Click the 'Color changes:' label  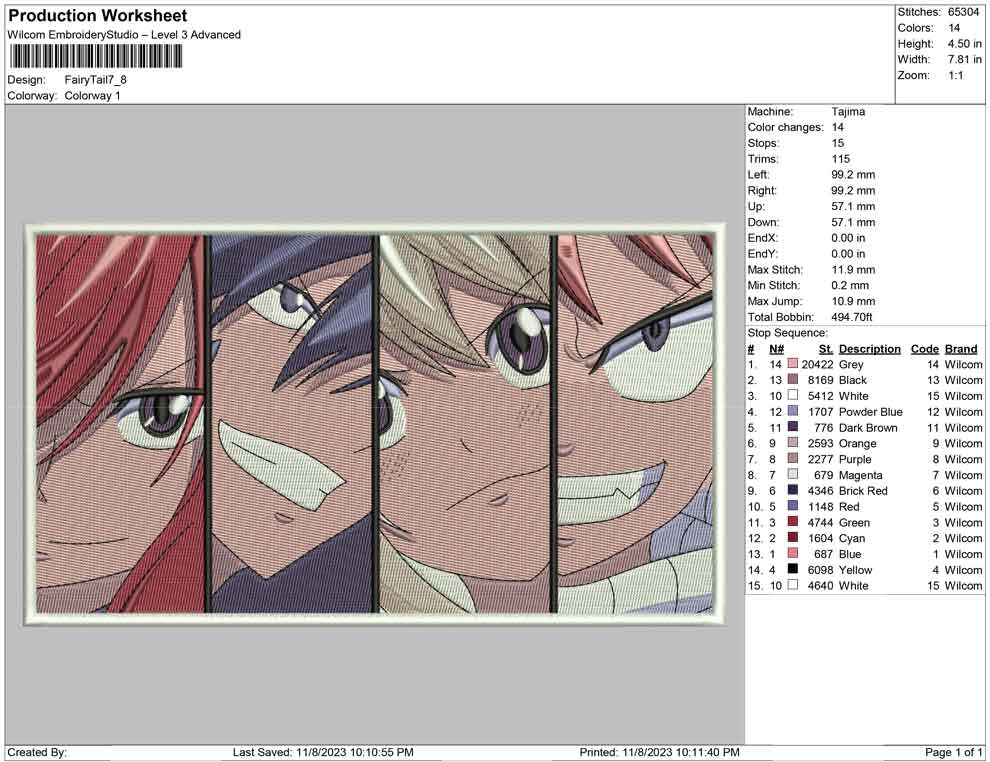(x=785, y=128)
